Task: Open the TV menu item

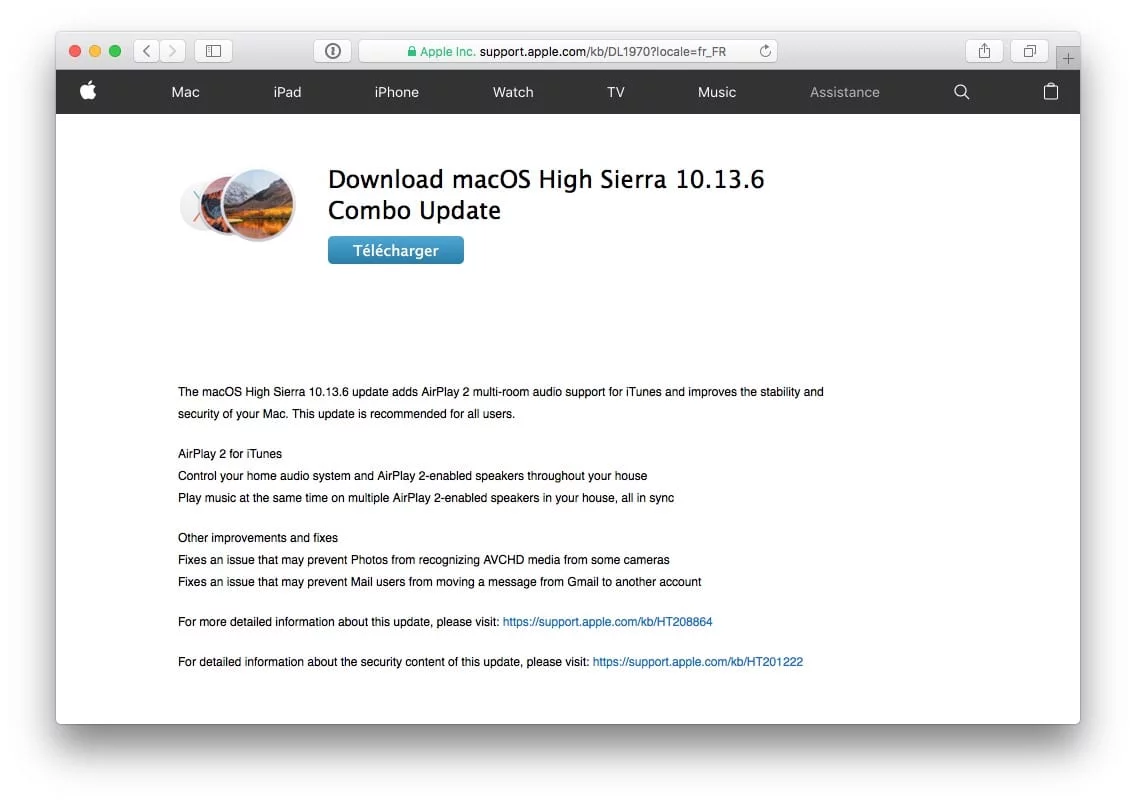Action: click(x=616, y=92)
